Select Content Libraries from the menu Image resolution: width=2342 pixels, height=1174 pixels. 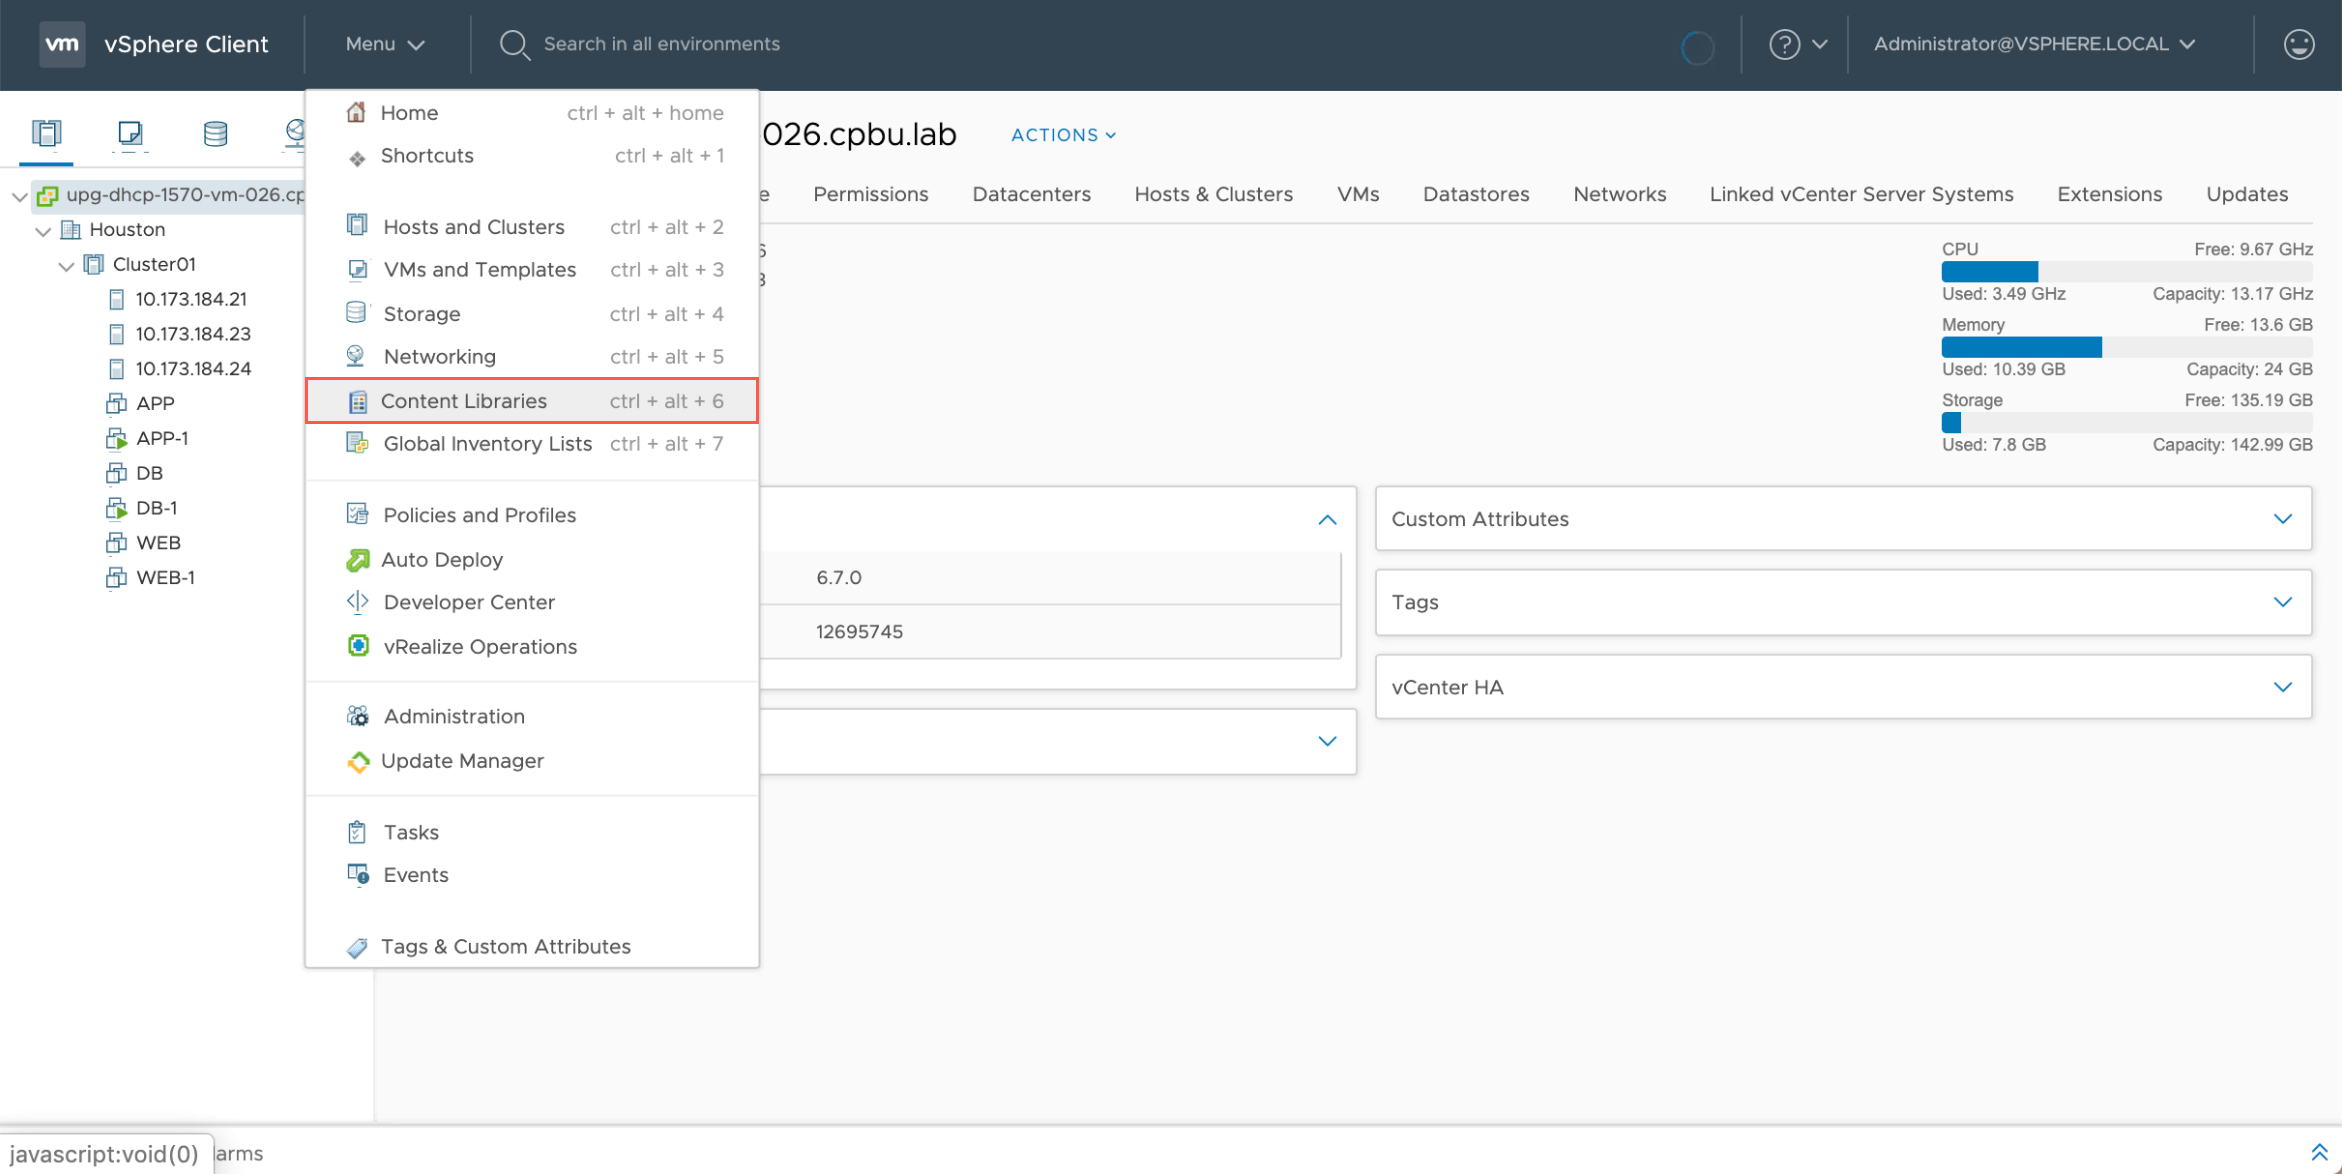[x=464, y=401]
